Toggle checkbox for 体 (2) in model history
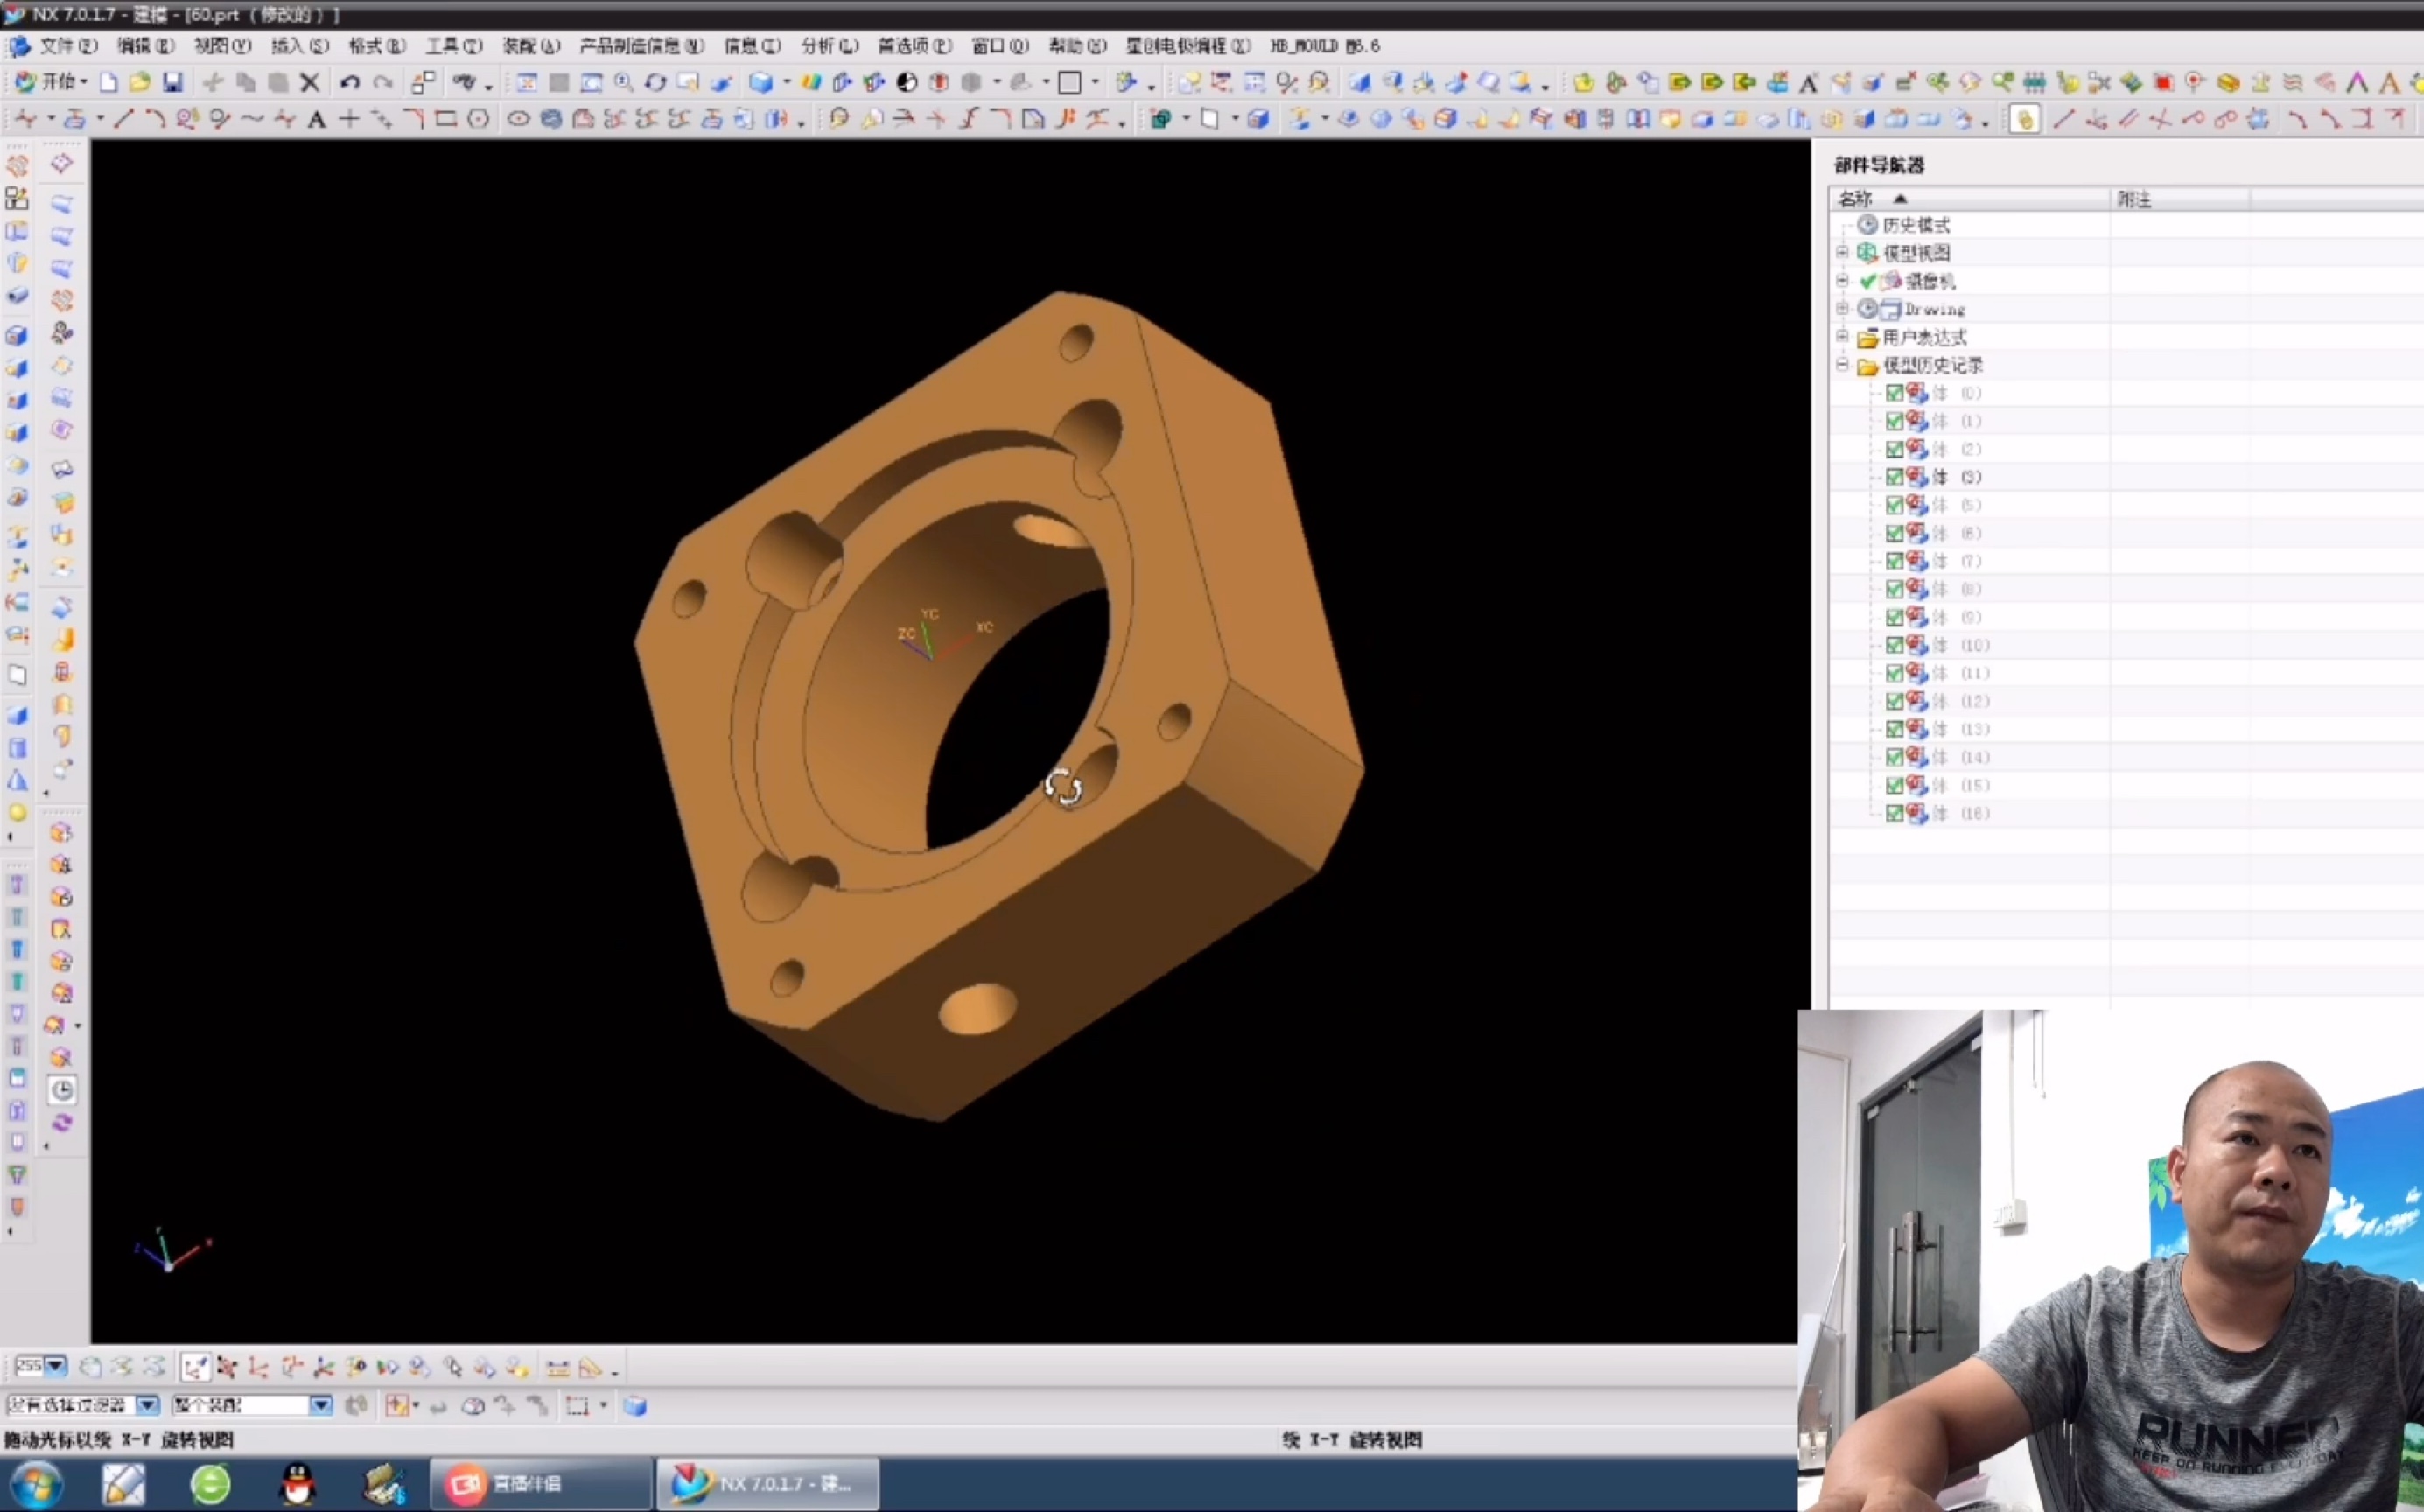Screen dimensions: 2424x1512 coord(1894,449)
